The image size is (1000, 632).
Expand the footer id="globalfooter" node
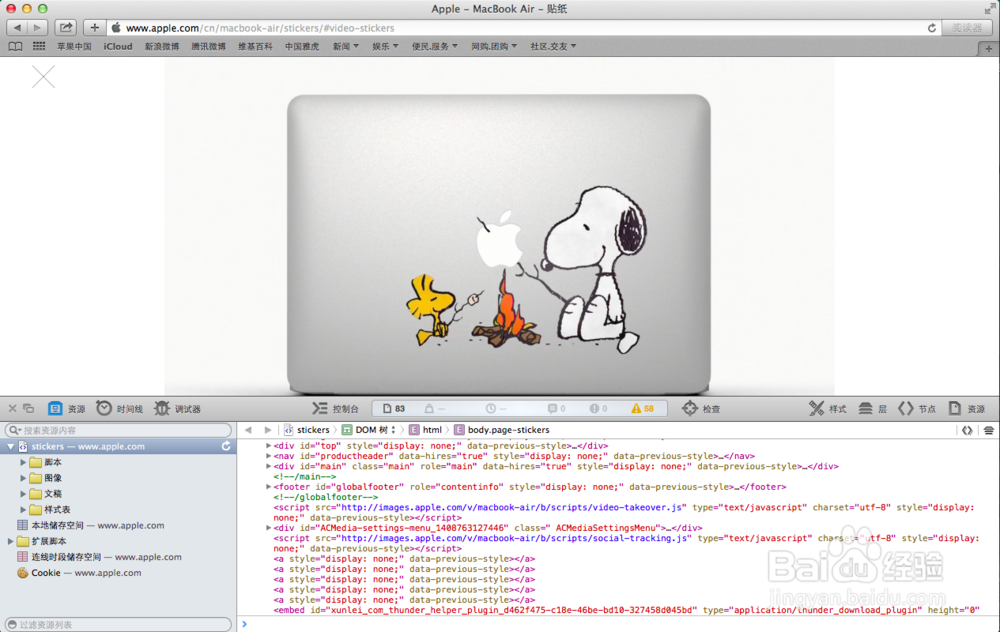point(268,487)
